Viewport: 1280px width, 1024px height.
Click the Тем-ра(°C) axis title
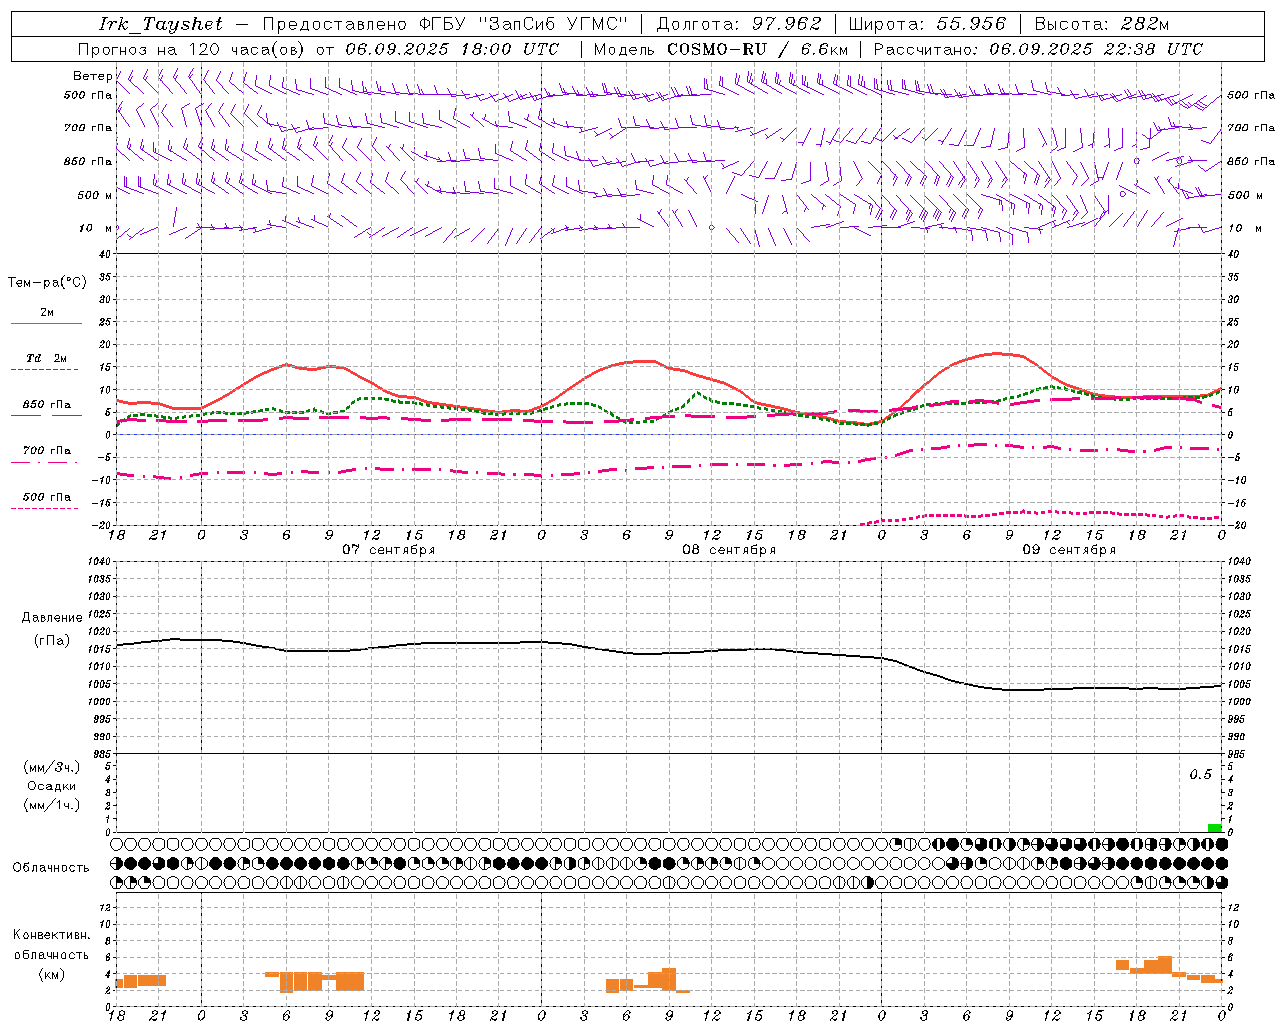point(47,283)
